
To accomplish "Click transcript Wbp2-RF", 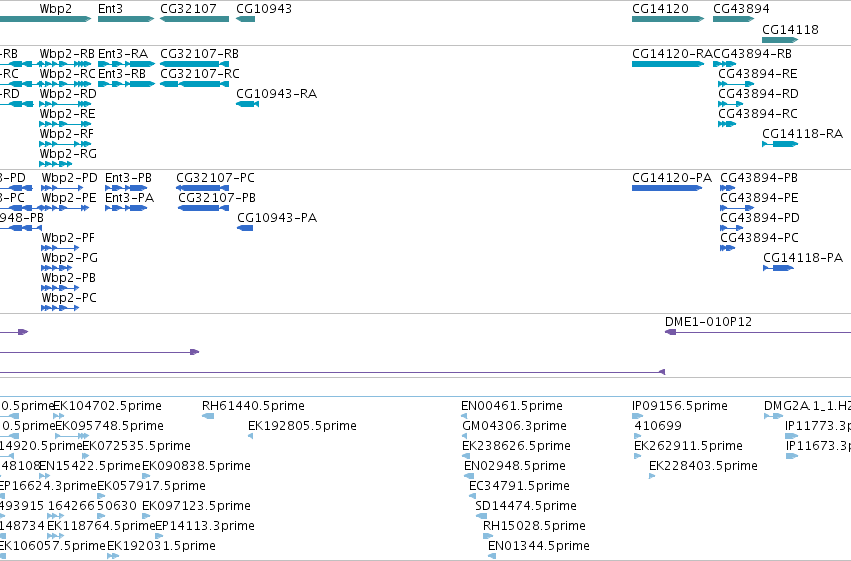I will pos(65,144).
